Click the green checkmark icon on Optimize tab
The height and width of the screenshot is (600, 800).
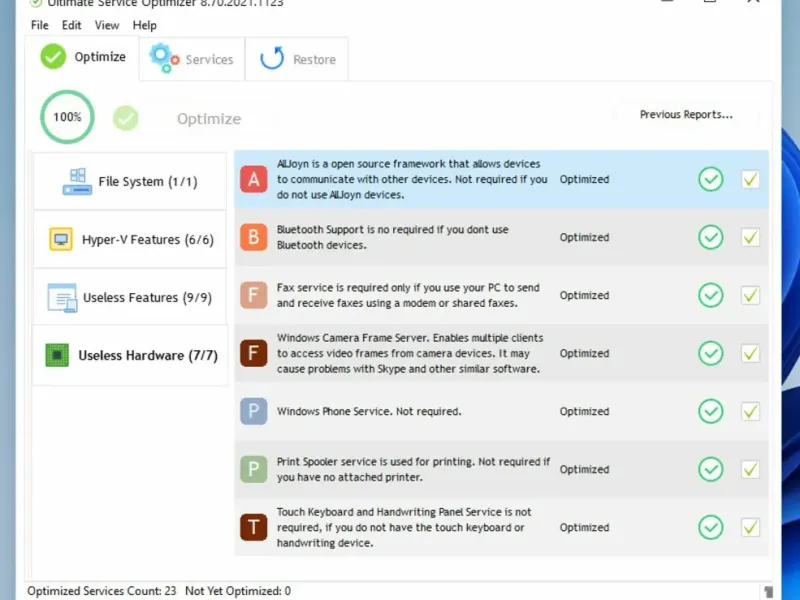coord(53,57)
